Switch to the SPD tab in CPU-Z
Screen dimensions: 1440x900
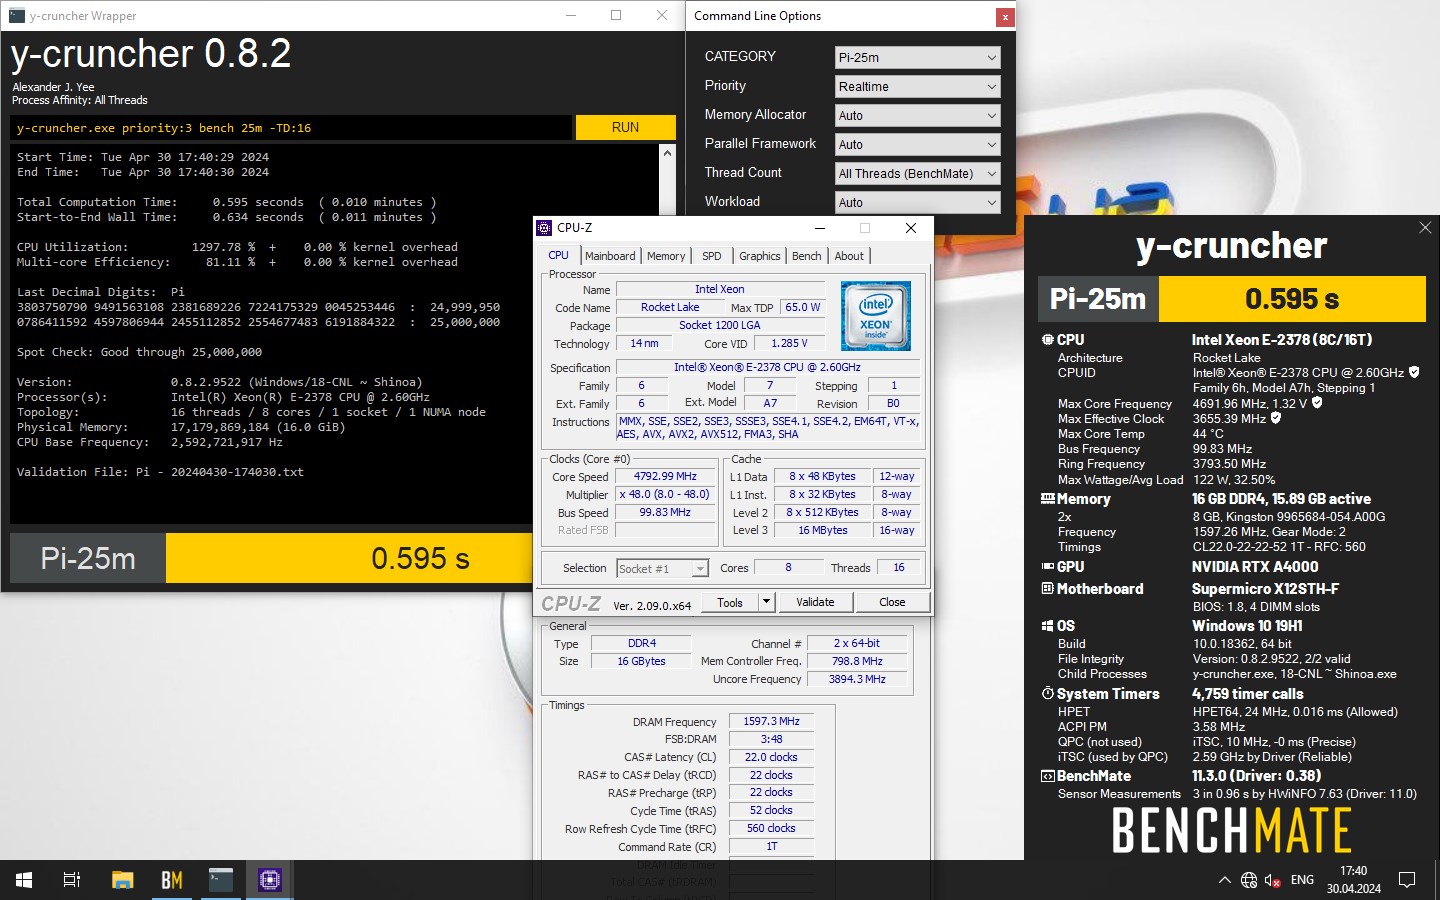coord(711,256)
